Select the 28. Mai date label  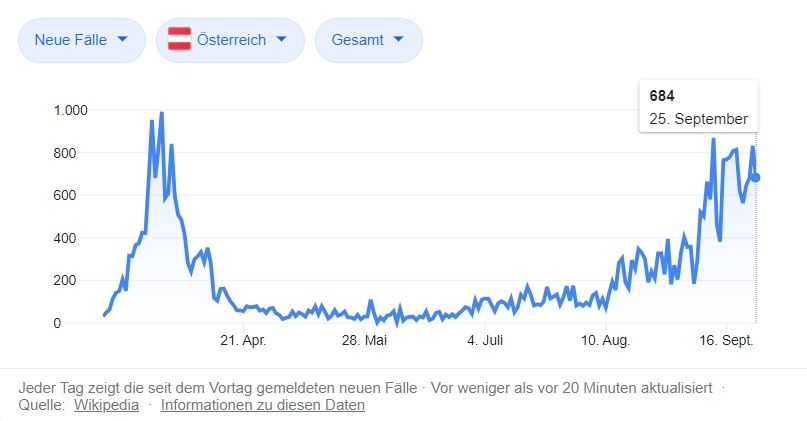coord(363,341)
